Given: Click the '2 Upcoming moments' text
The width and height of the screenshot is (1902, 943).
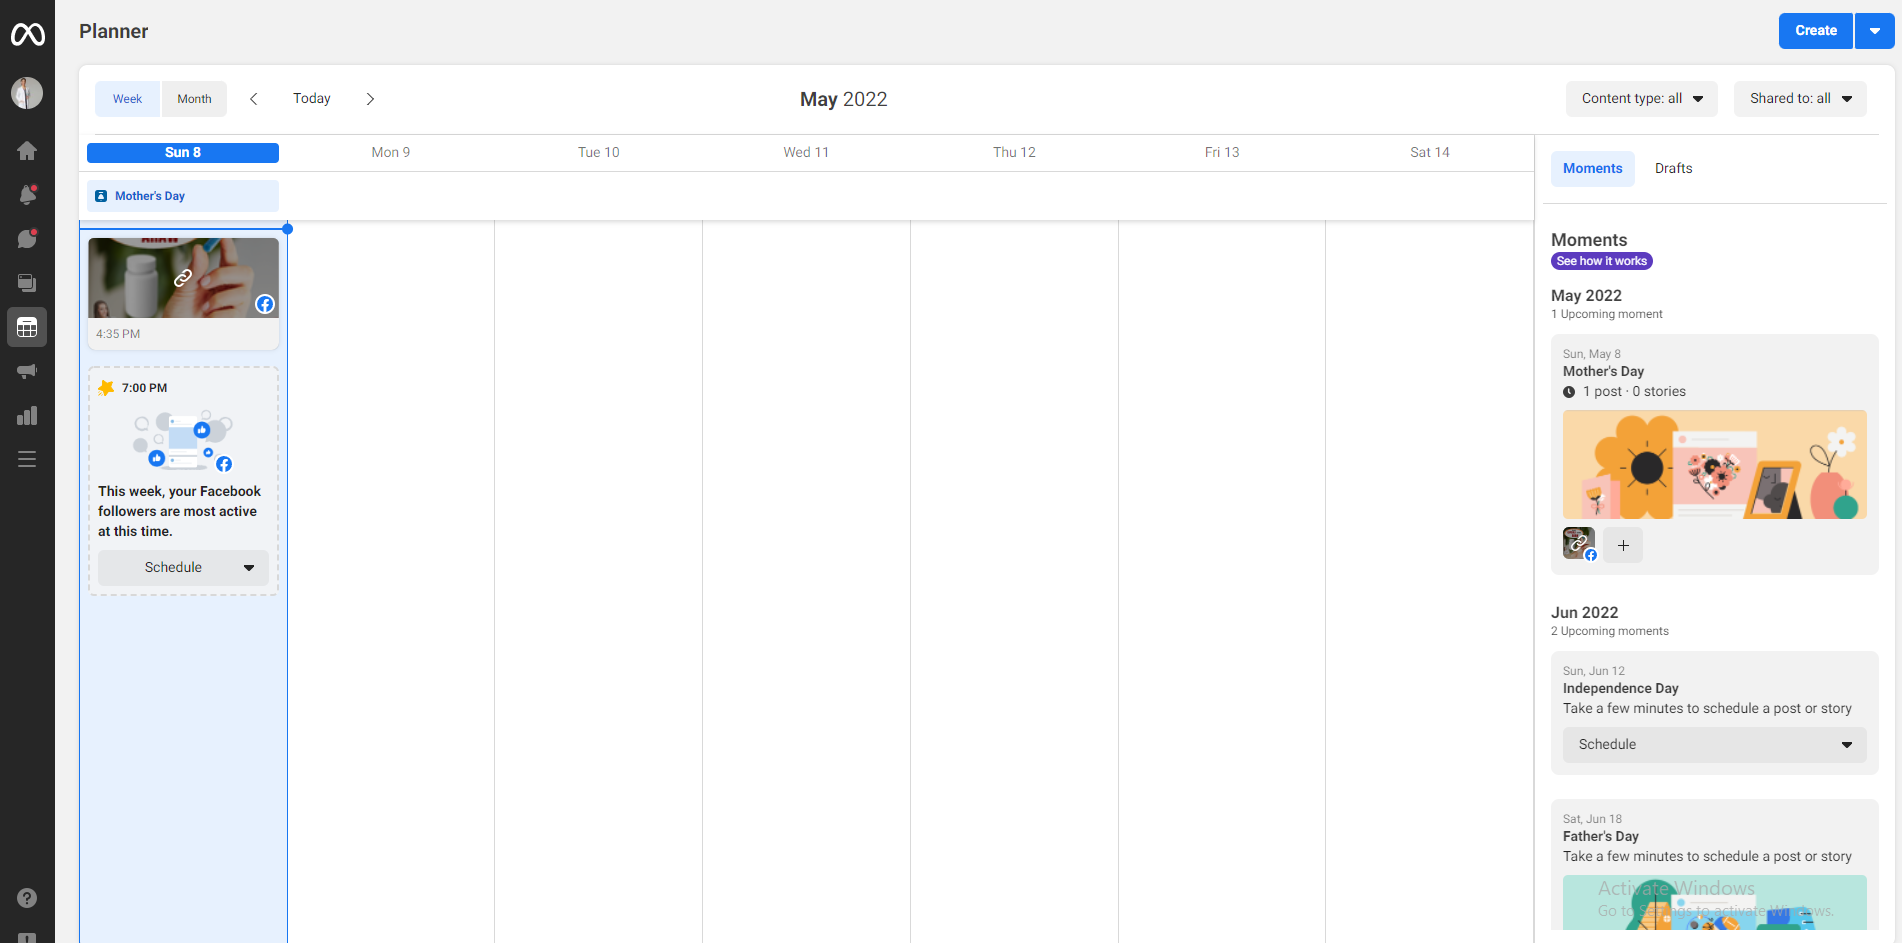Looking at the screenshot, I should (x=1609, y=631).
